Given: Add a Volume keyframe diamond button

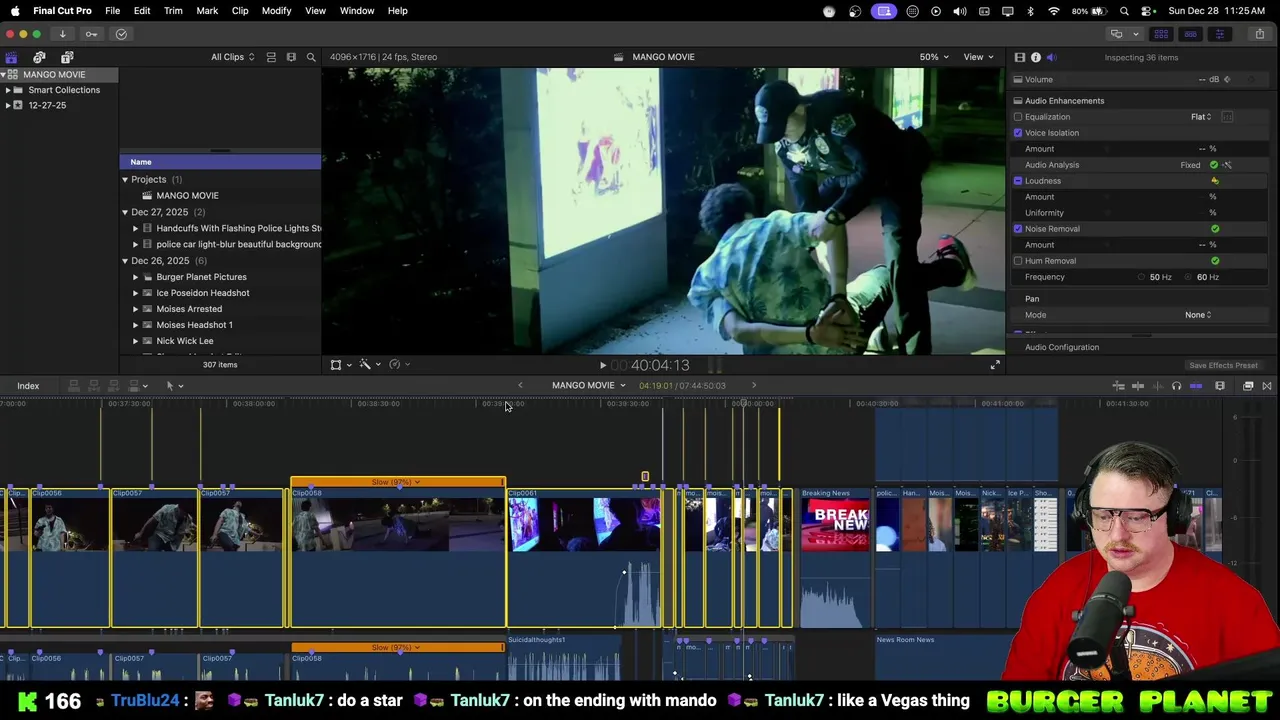Looking at the screenshot, I should coord(1227,80).
